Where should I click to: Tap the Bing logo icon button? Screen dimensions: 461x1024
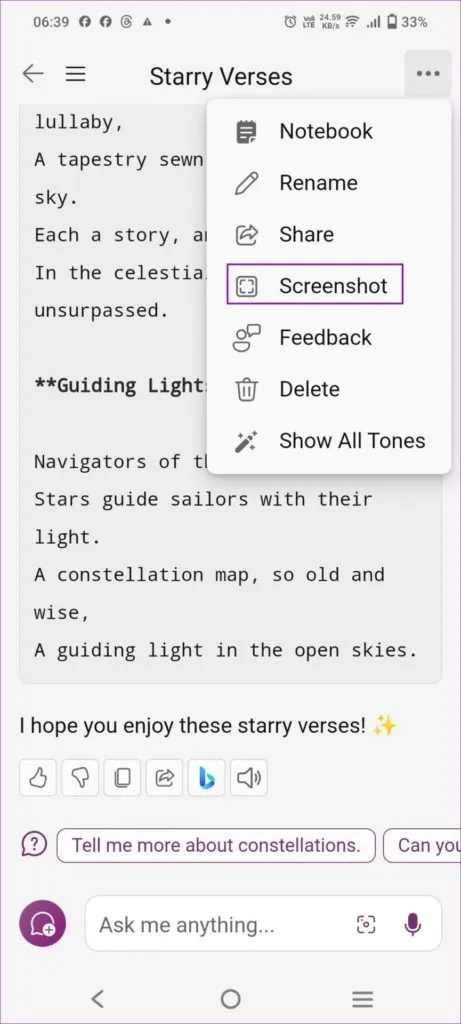coord(206,778)
